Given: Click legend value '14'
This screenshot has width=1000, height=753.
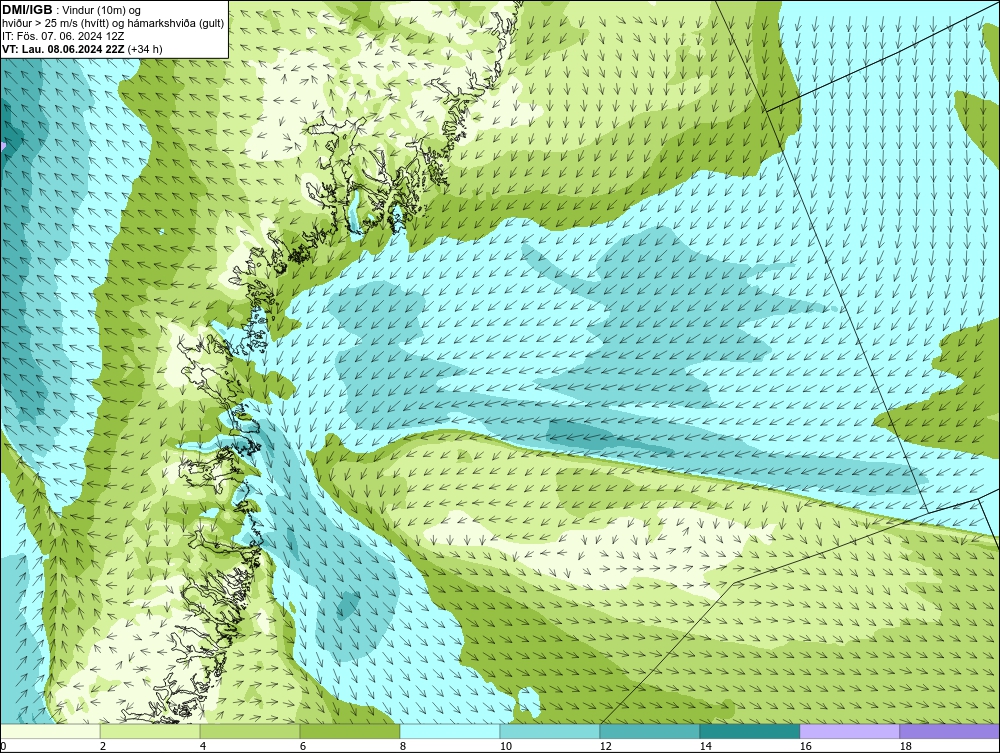Looking at the screenshot, I should click(x=705, y=746).
